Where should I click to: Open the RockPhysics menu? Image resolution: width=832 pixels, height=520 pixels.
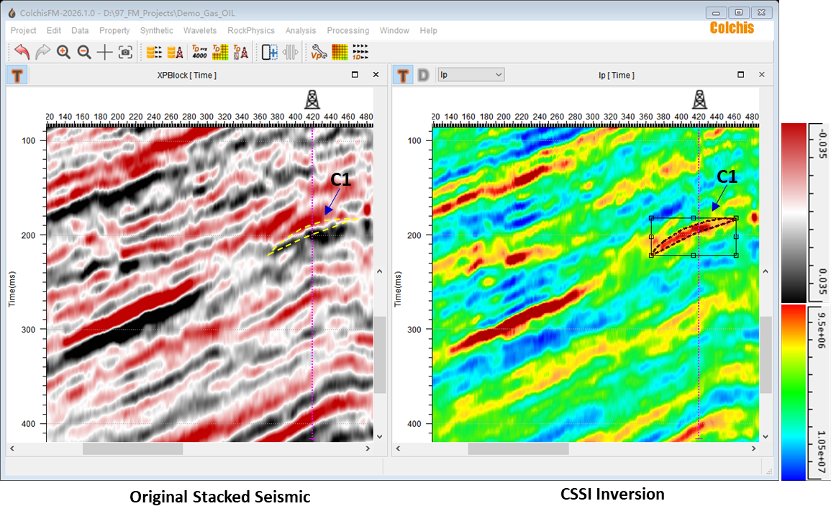tap(251, 31)
